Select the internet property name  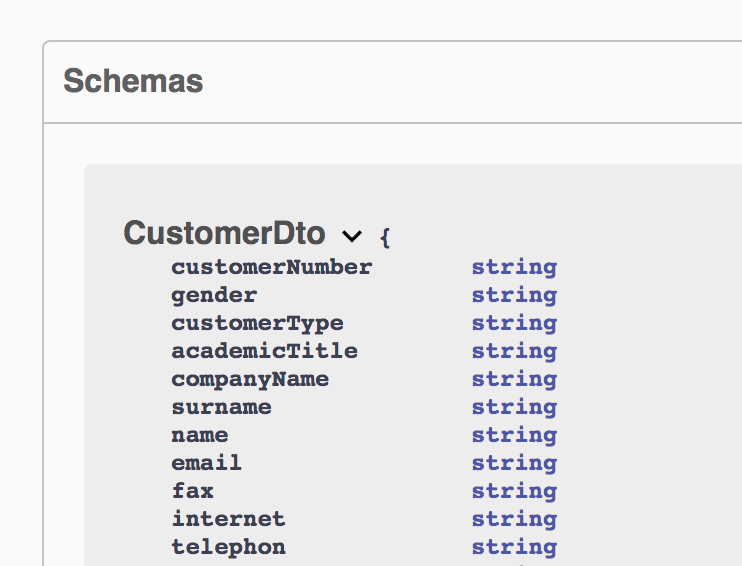click(229, 519)
